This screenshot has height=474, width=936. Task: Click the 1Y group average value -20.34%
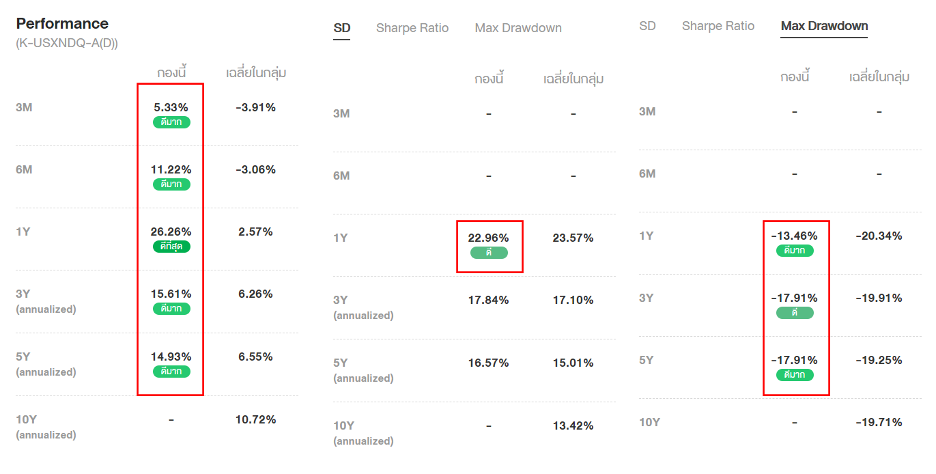pyautogui.click(x=879, y=236)
